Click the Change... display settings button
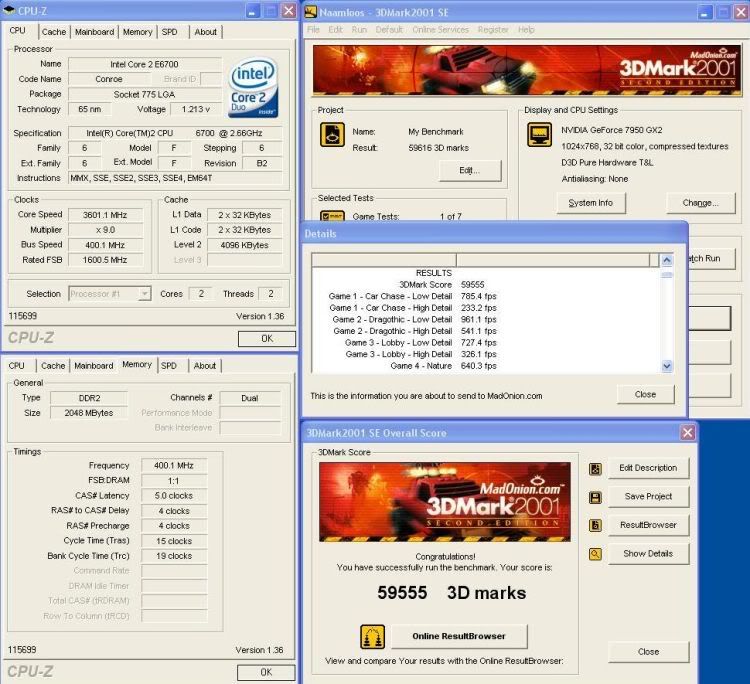Screen dimensions: 750x684 [x=699, y=203]
